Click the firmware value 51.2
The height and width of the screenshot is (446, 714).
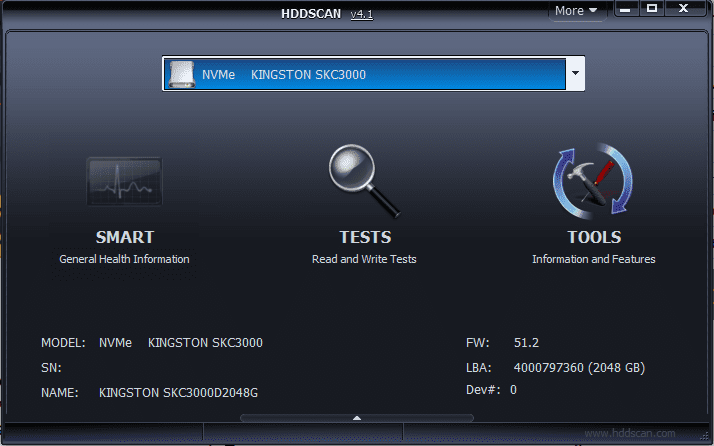pos(526,343)
